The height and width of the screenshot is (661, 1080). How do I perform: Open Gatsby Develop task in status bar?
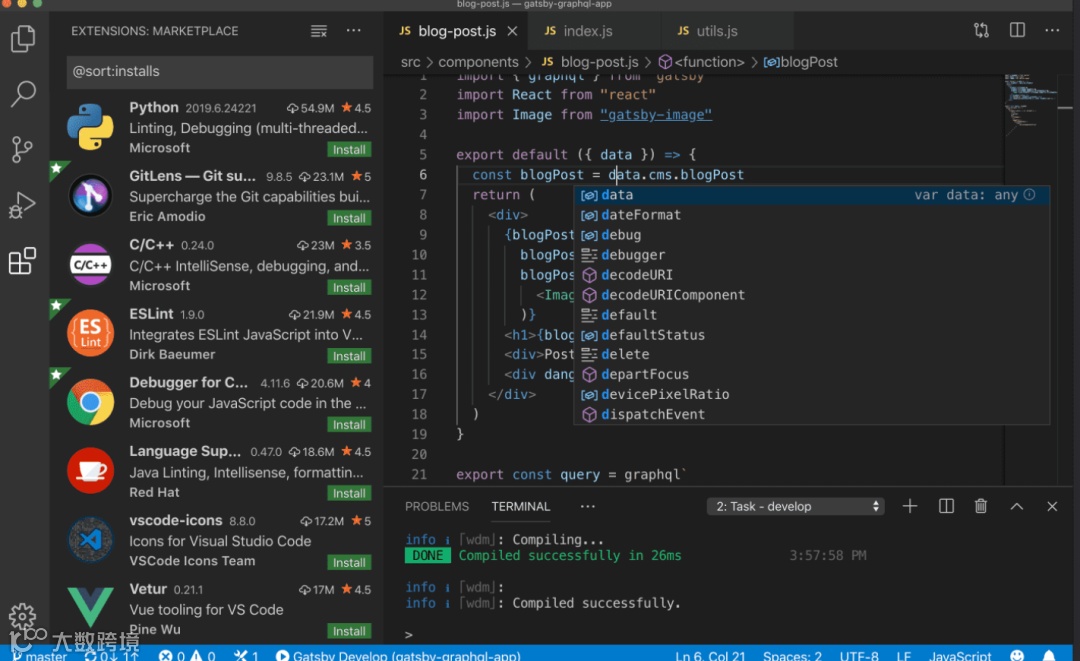[x=398, y=655]
